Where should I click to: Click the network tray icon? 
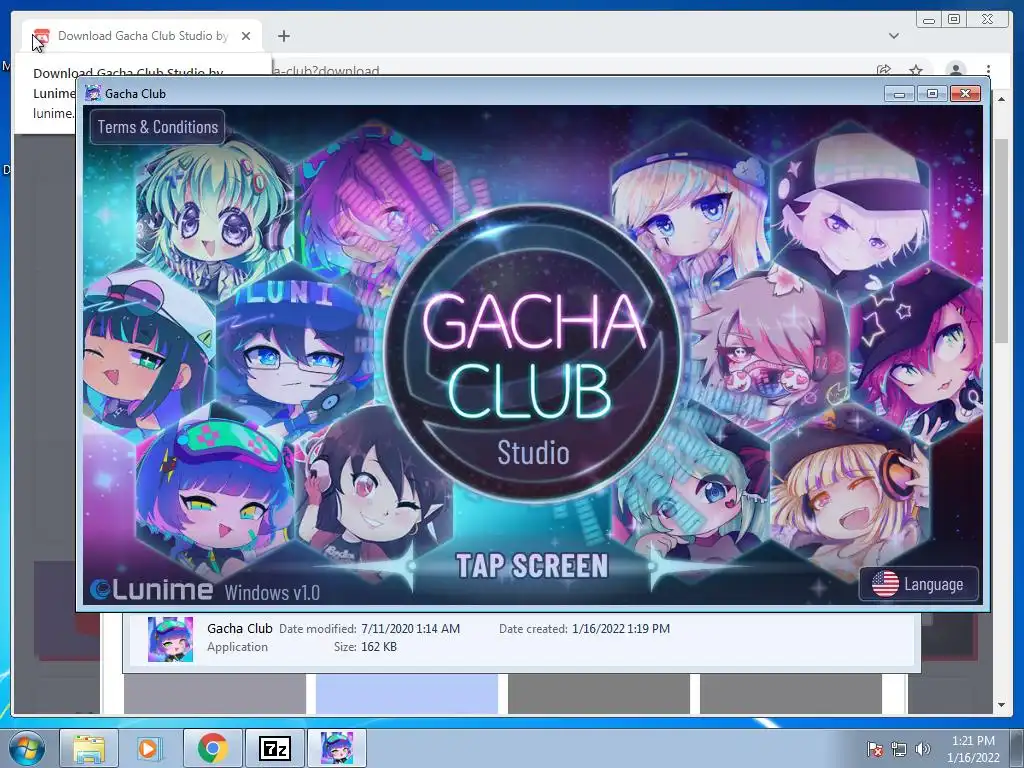click(899, 749)
